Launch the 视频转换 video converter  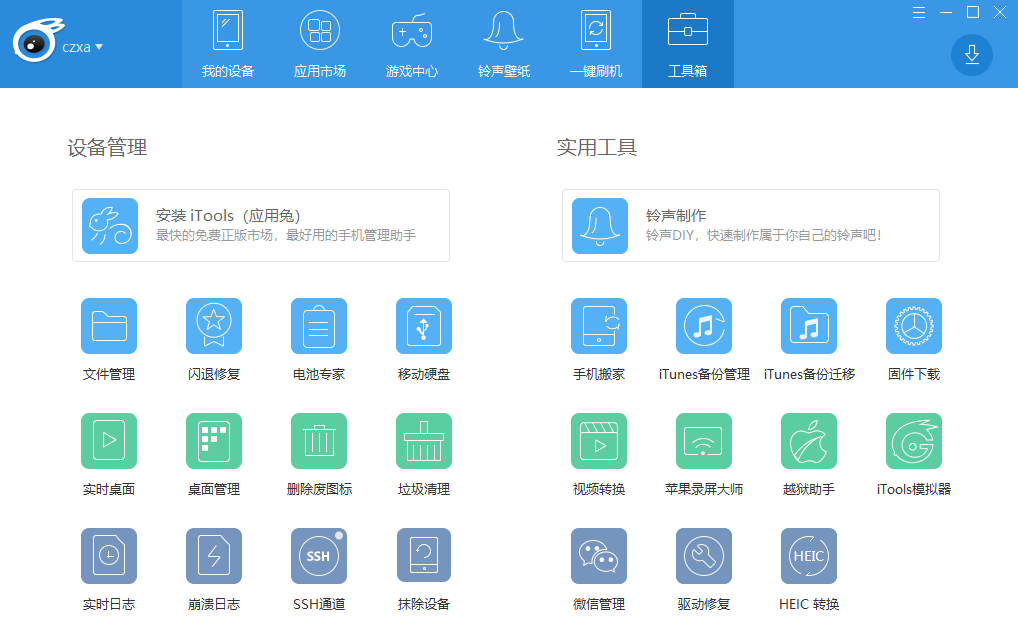pyautogui.click(x=599, y=441)
